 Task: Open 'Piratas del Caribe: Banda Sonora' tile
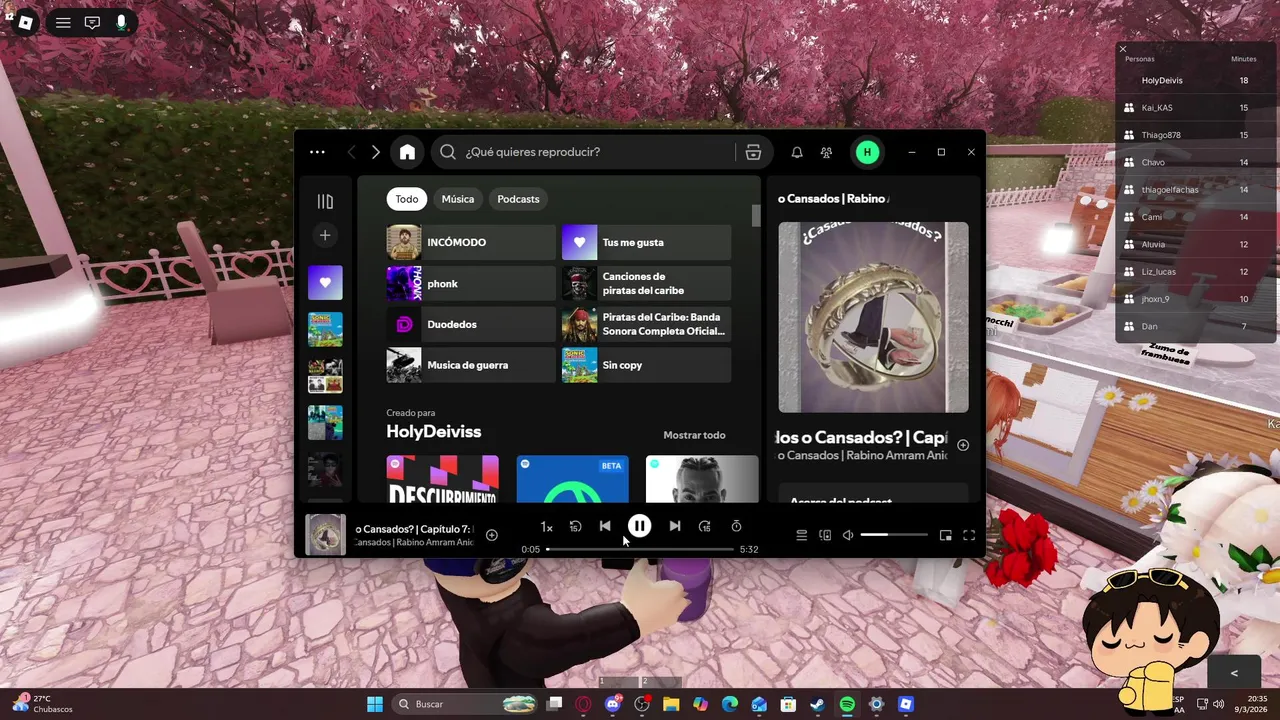click(646, 324)
